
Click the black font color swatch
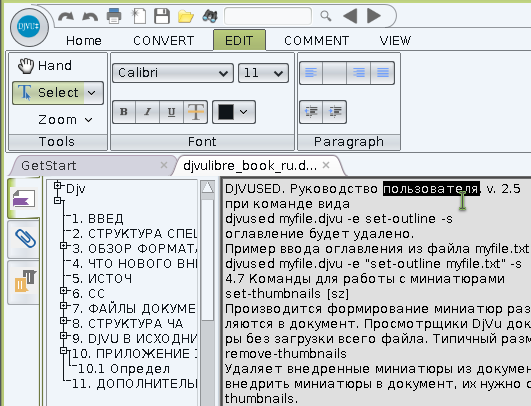click(x=226, y=112)
